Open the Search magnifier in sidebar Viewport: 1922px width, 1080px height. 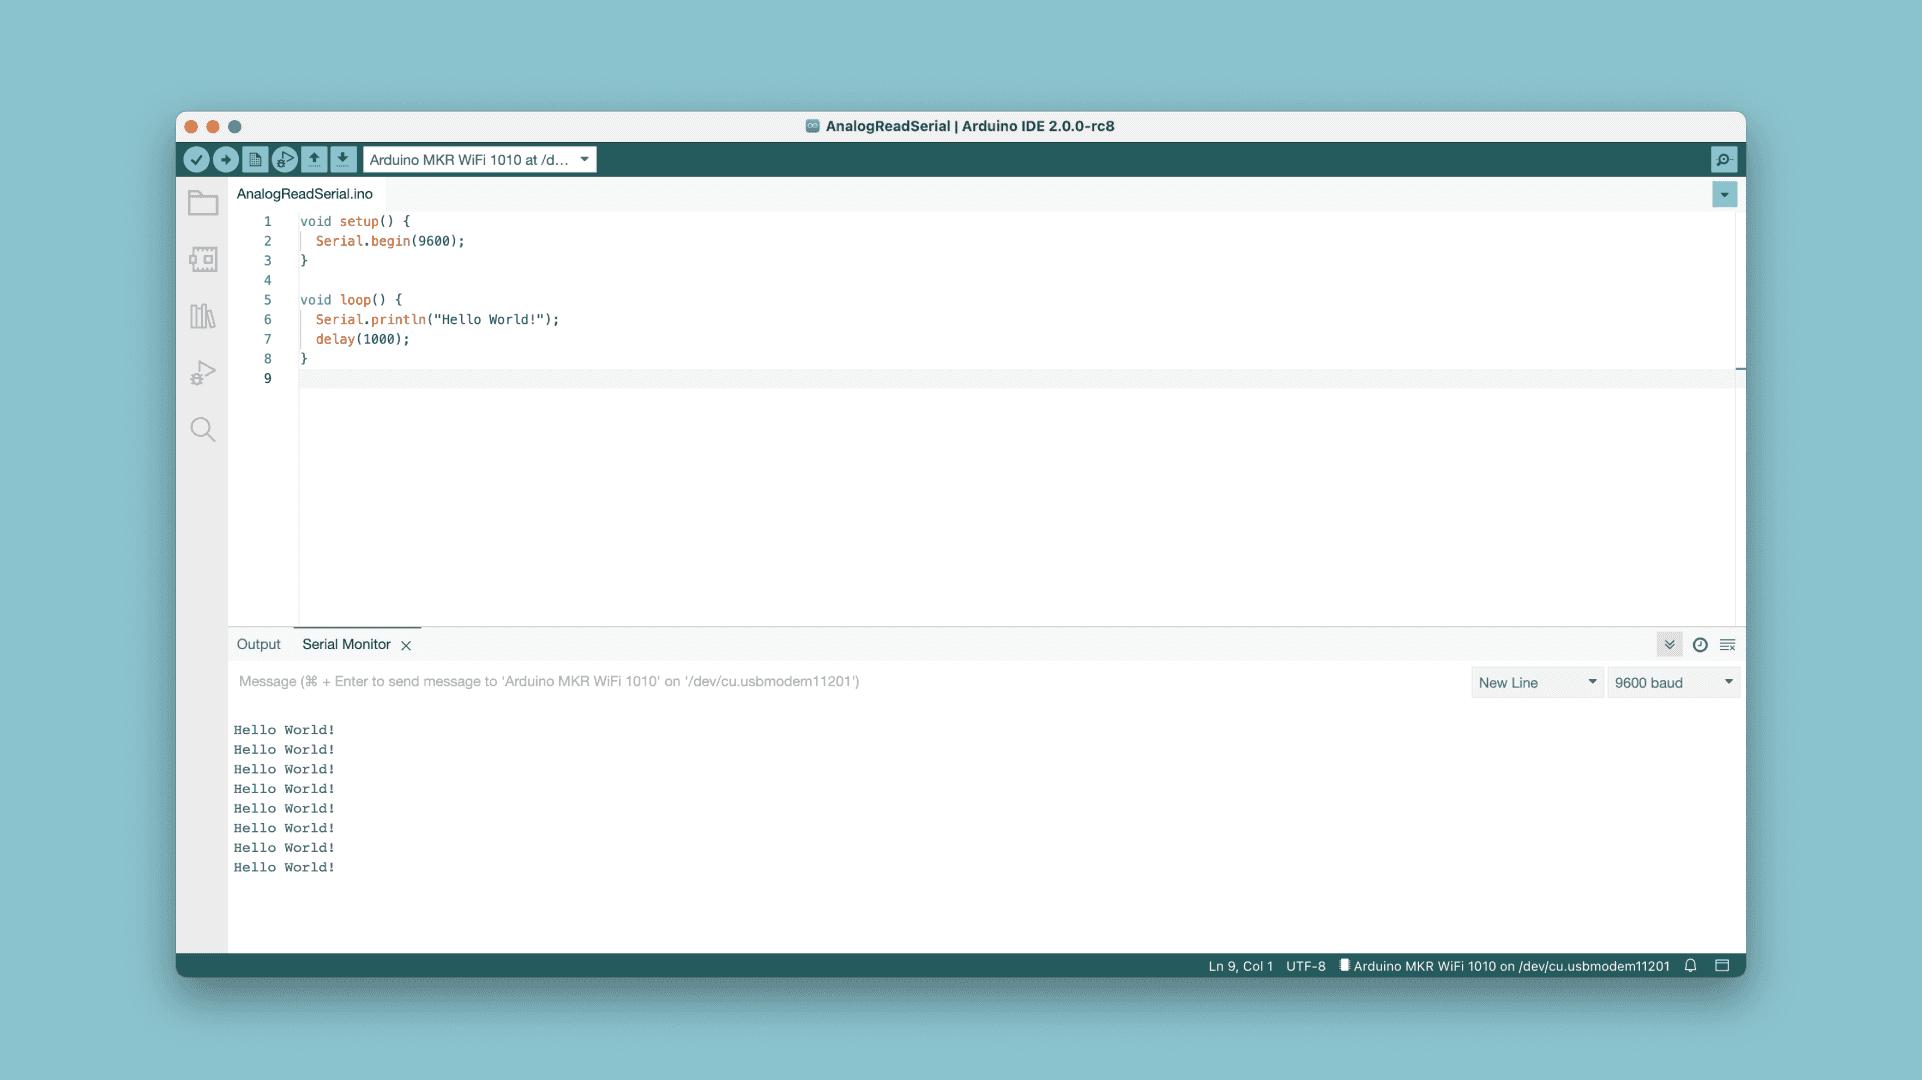203,430
